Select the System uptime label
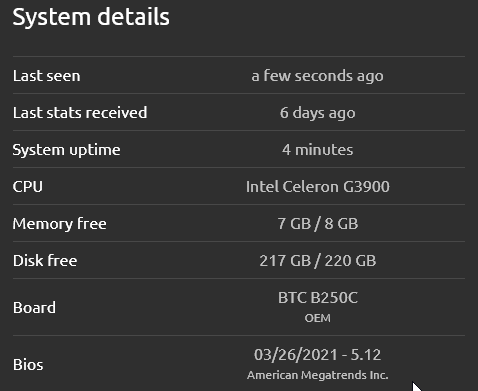Screen dimensions: 478x391 pos(66,150)
